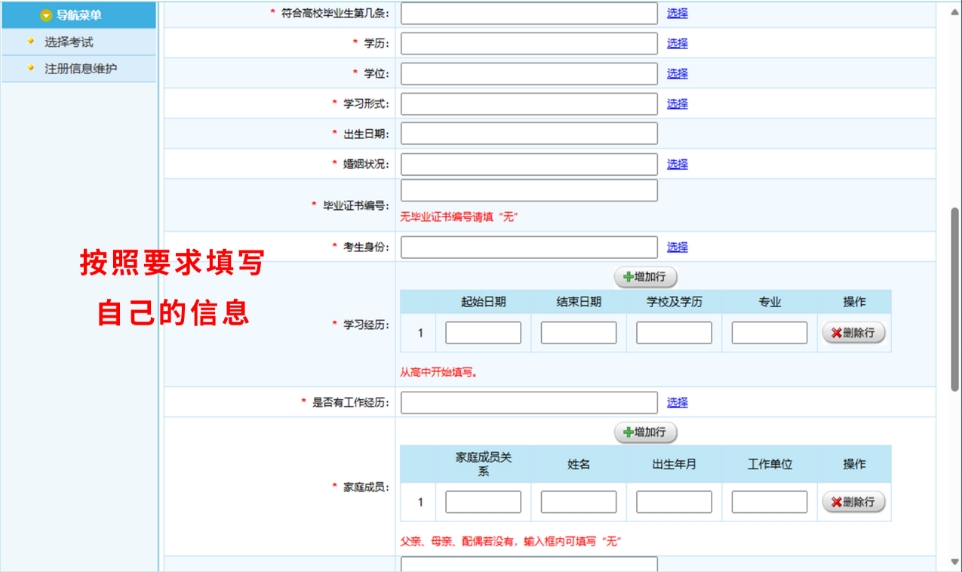Click 增加行 button in 家庭成员 section
The image size is (962, 572).
(645, 432)
